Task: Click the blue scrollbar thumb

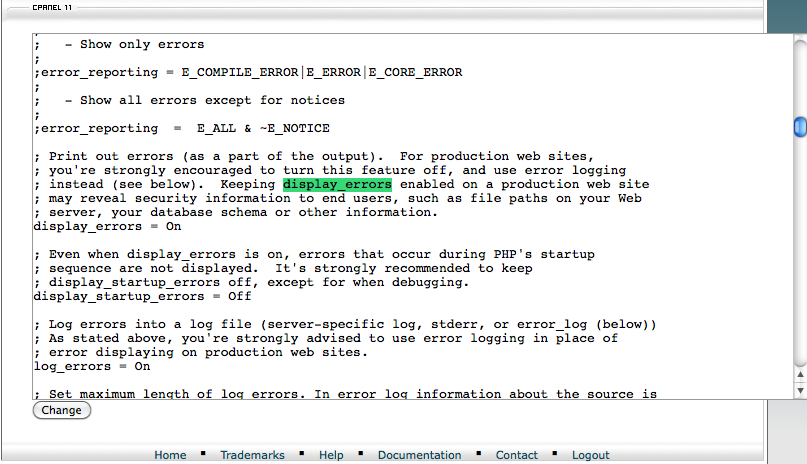Action: (x=800, y=127)
